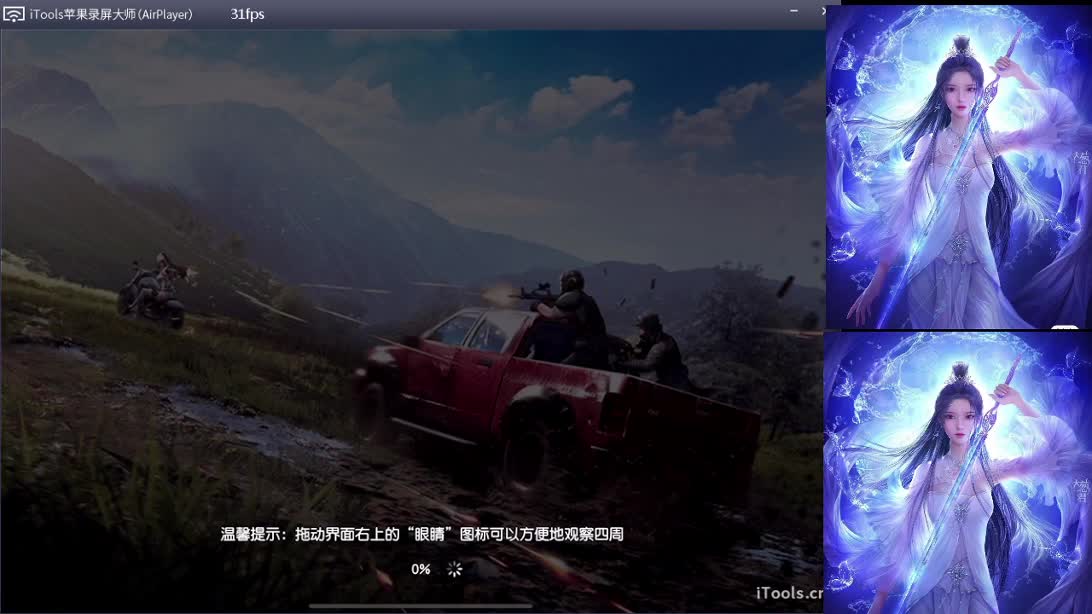Click the iTools苹果录屏大师 (AirPlayer) title text

click(x=111, y=14)
